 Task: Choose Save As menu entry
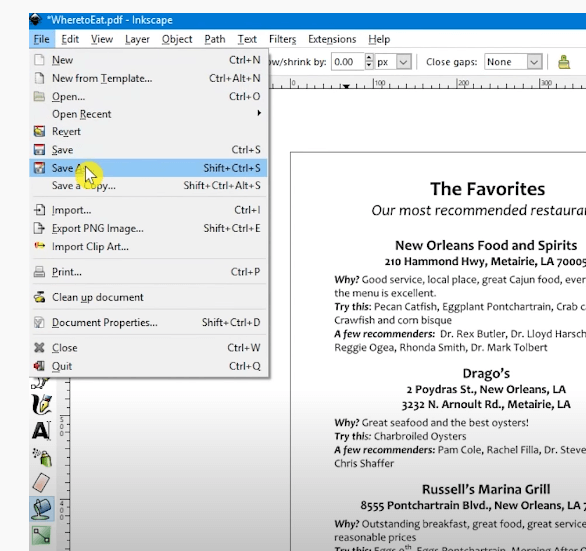[148, 168]
